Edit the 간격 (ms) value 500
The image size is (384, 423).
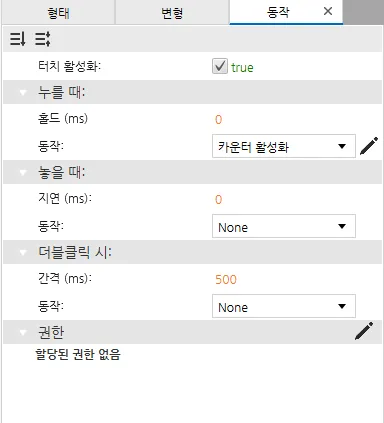(226, 279)
